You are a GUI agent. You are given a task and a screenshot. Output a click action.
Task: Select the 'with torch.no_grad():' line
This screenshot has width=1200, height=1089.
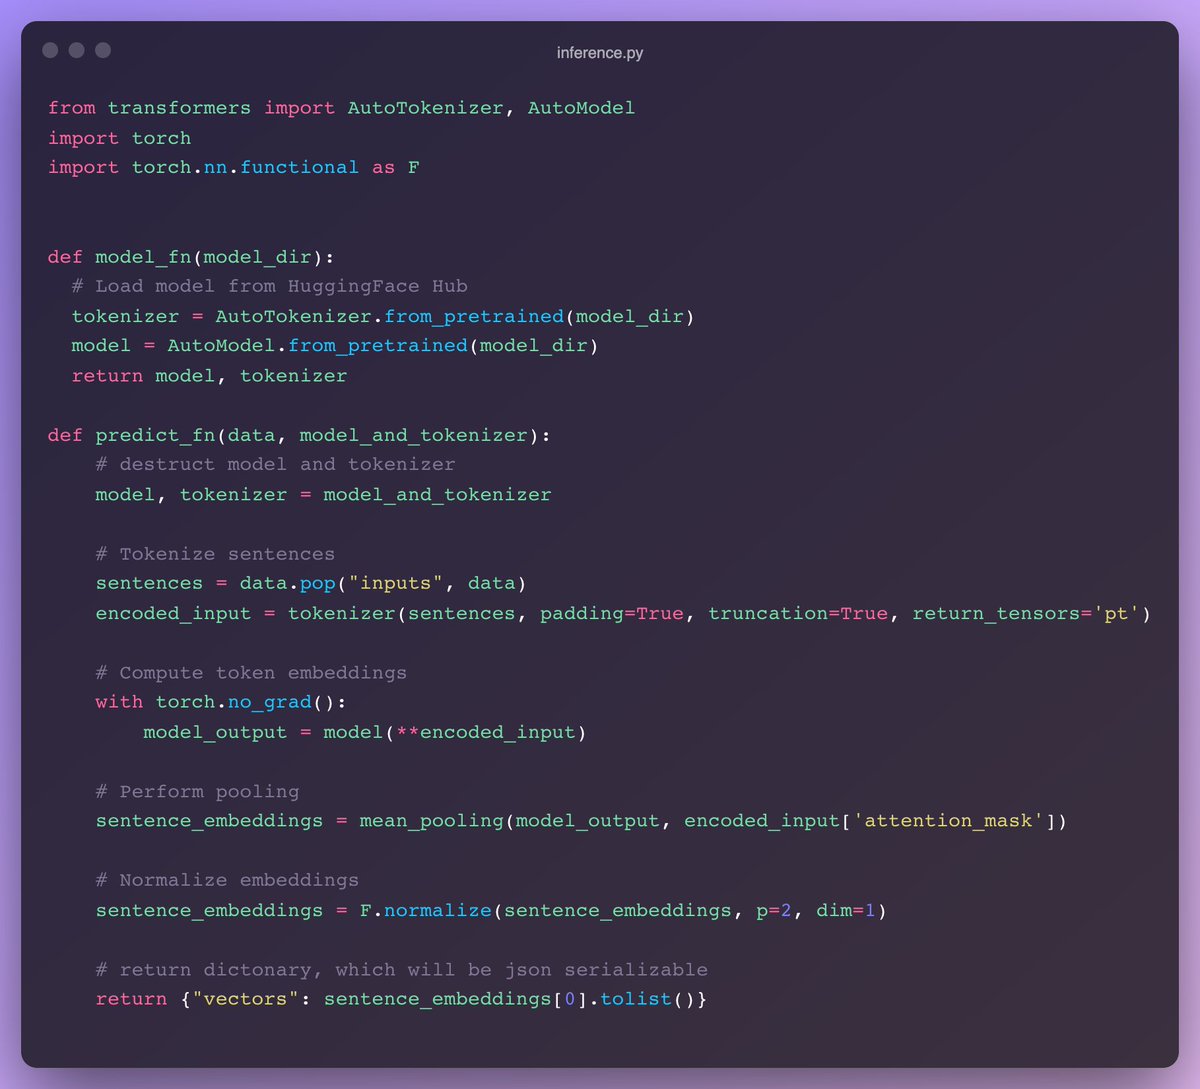click(x=221, y=702)
